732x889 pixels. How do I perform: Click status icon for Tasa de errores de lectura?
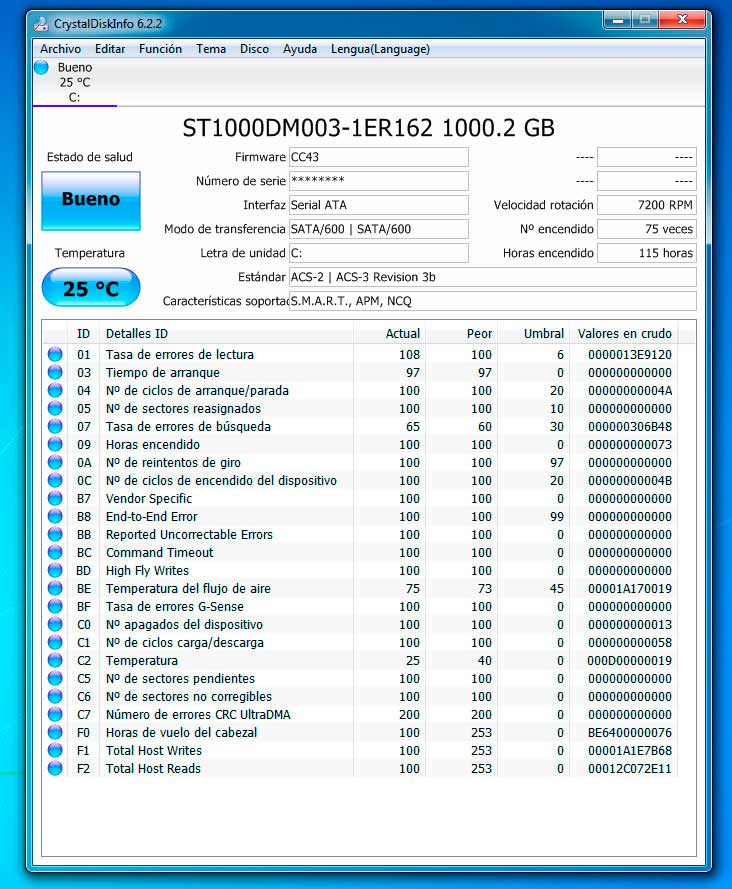55,354
